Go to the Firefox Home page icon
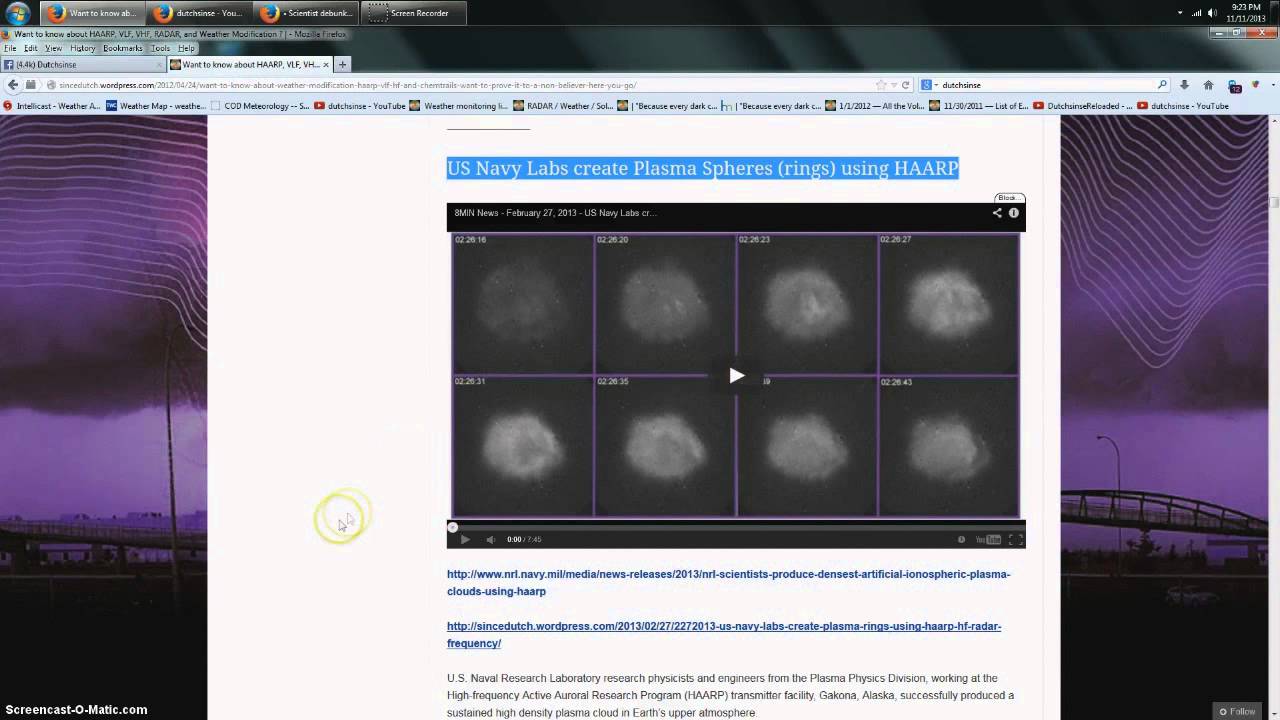 pyautogui.click(x=1208, y=85)
